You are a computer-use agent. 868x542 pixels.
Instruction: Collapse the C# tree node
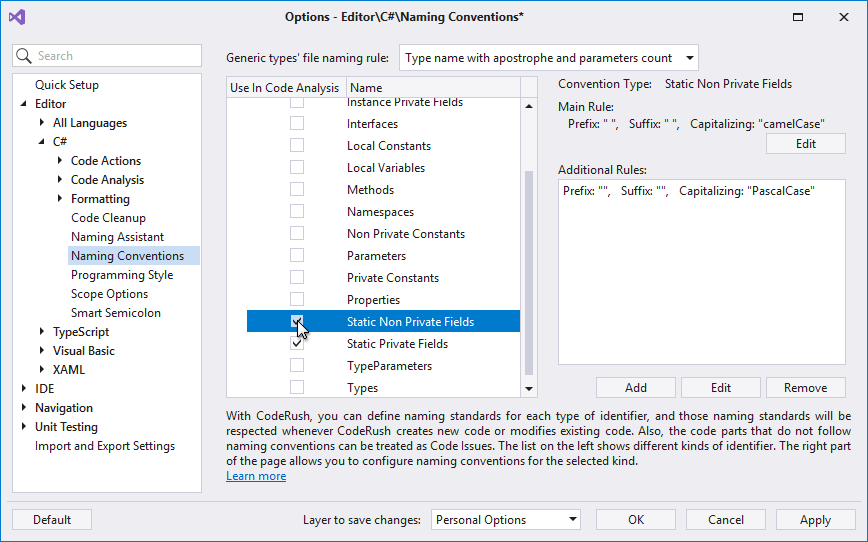tap(42, 142)
